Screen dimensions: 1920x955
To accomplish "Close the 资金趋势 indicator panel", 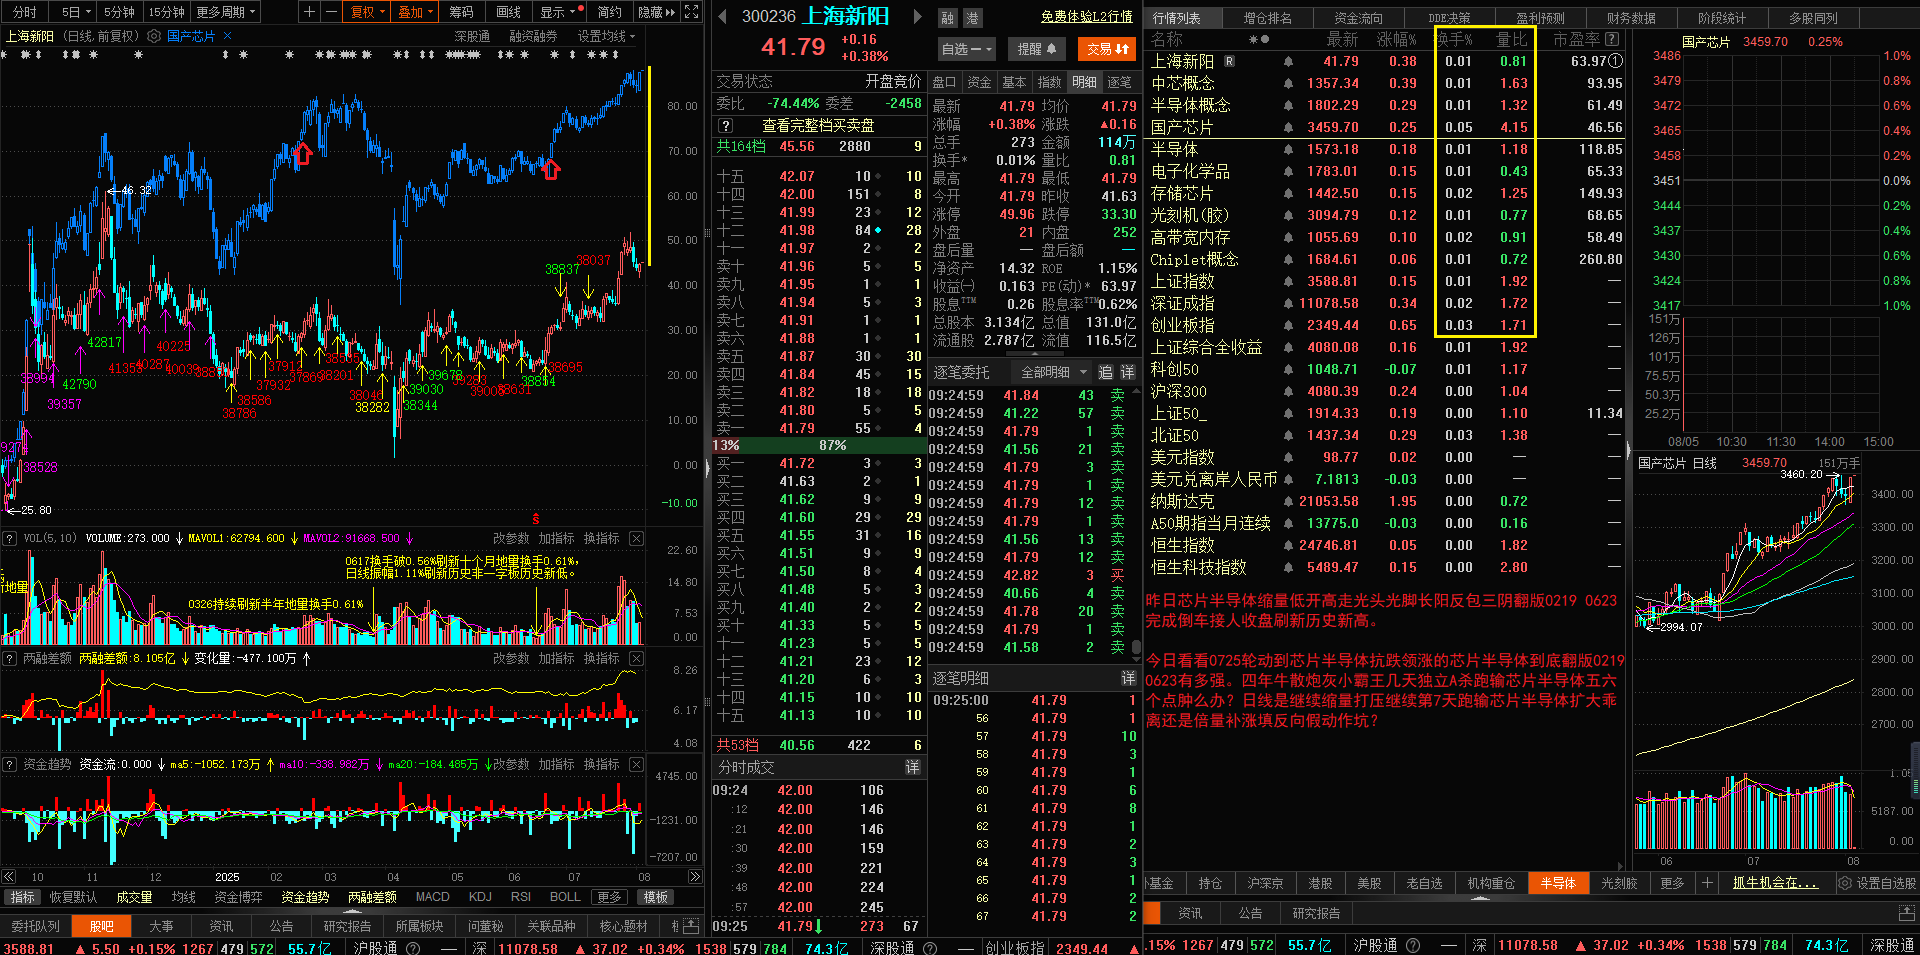I will (x=636, y=764).
